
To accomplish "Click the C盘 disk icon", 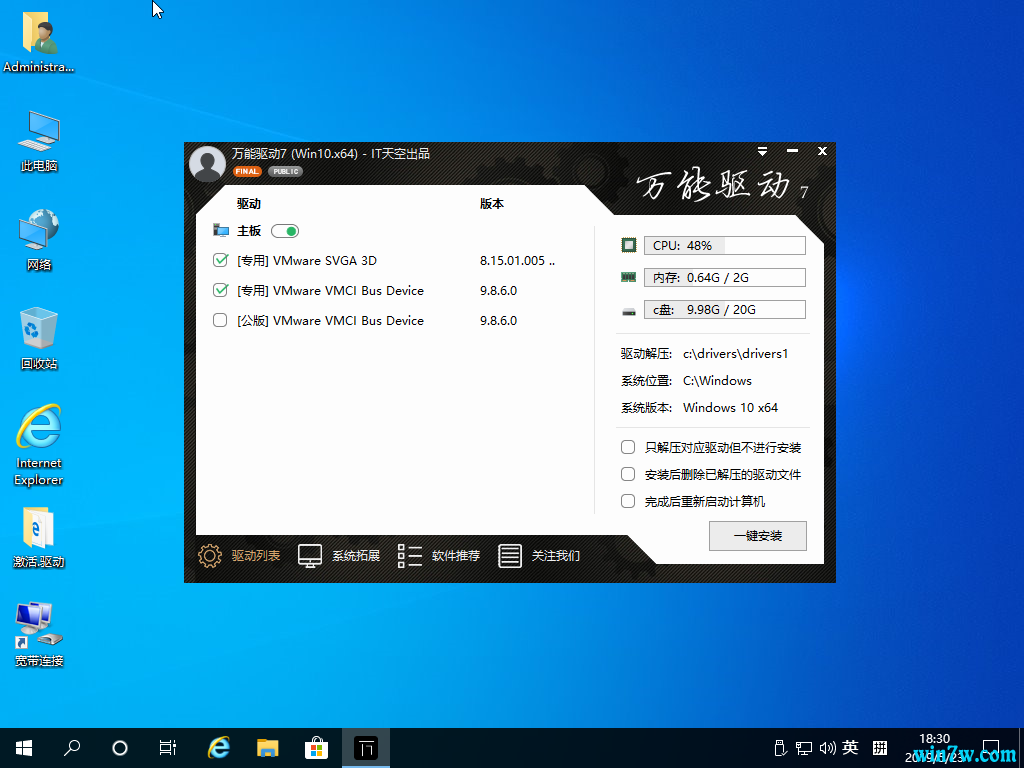I will [x=628, y=312].
